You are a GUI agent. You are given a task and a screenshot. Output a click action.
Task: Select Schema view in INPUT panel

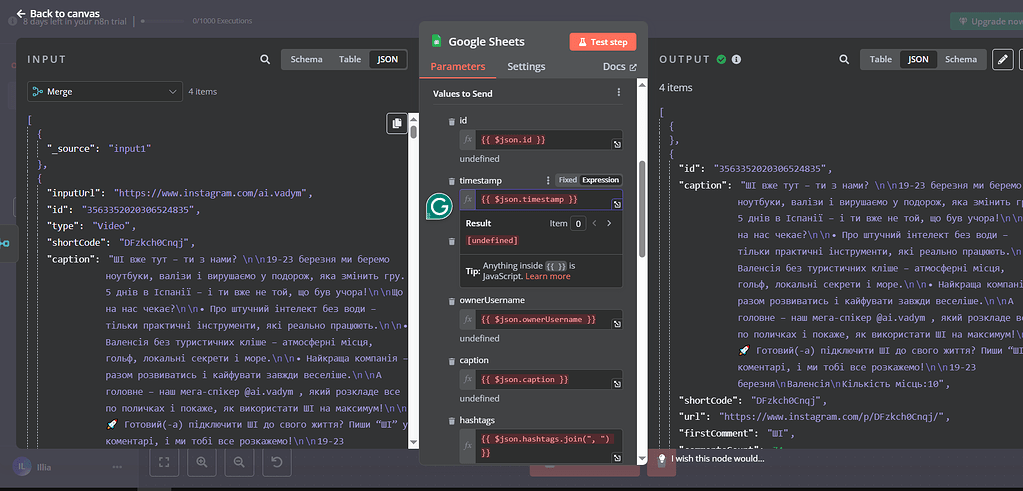pyautogui.click(x=306, y=59)
